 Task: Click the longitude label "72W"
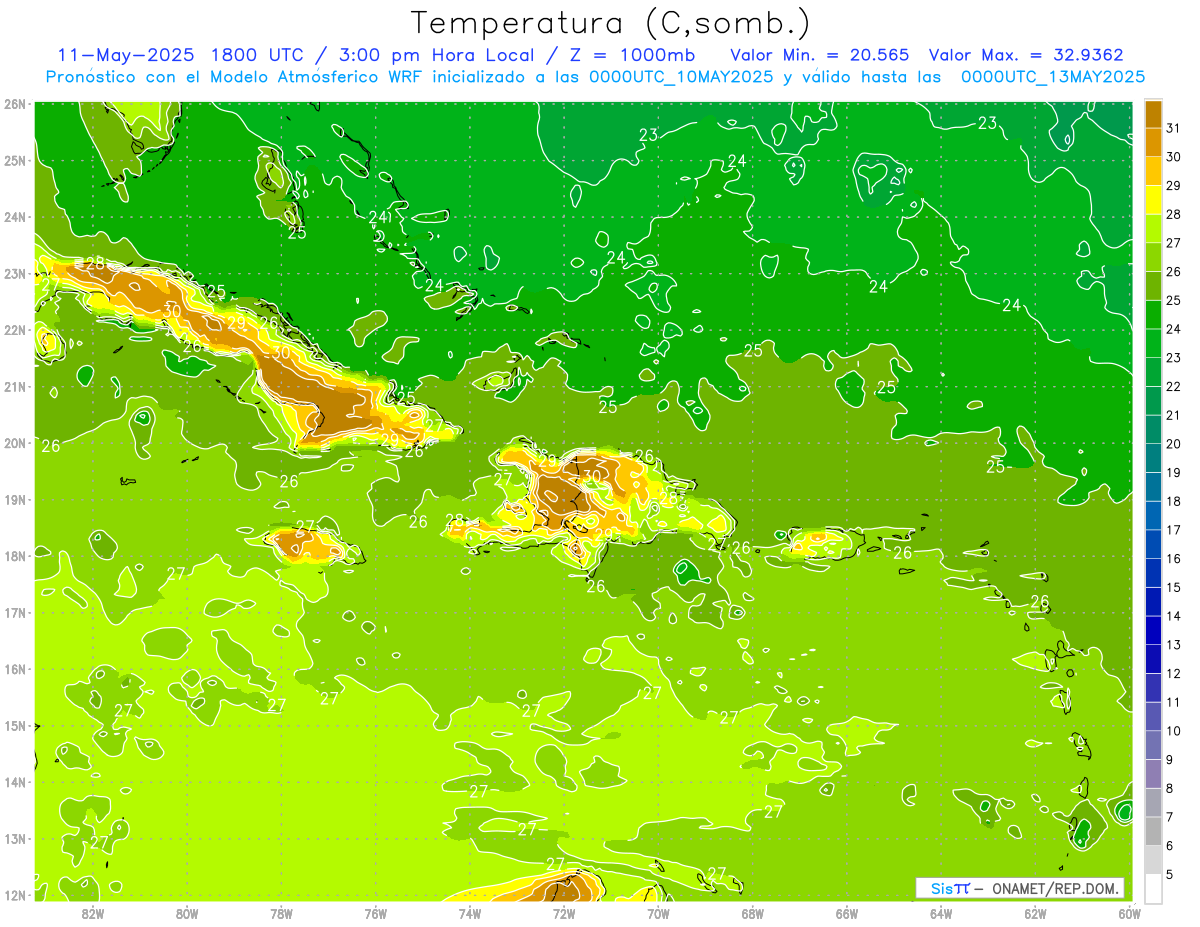pyautogui.click(x=564, y=913)
